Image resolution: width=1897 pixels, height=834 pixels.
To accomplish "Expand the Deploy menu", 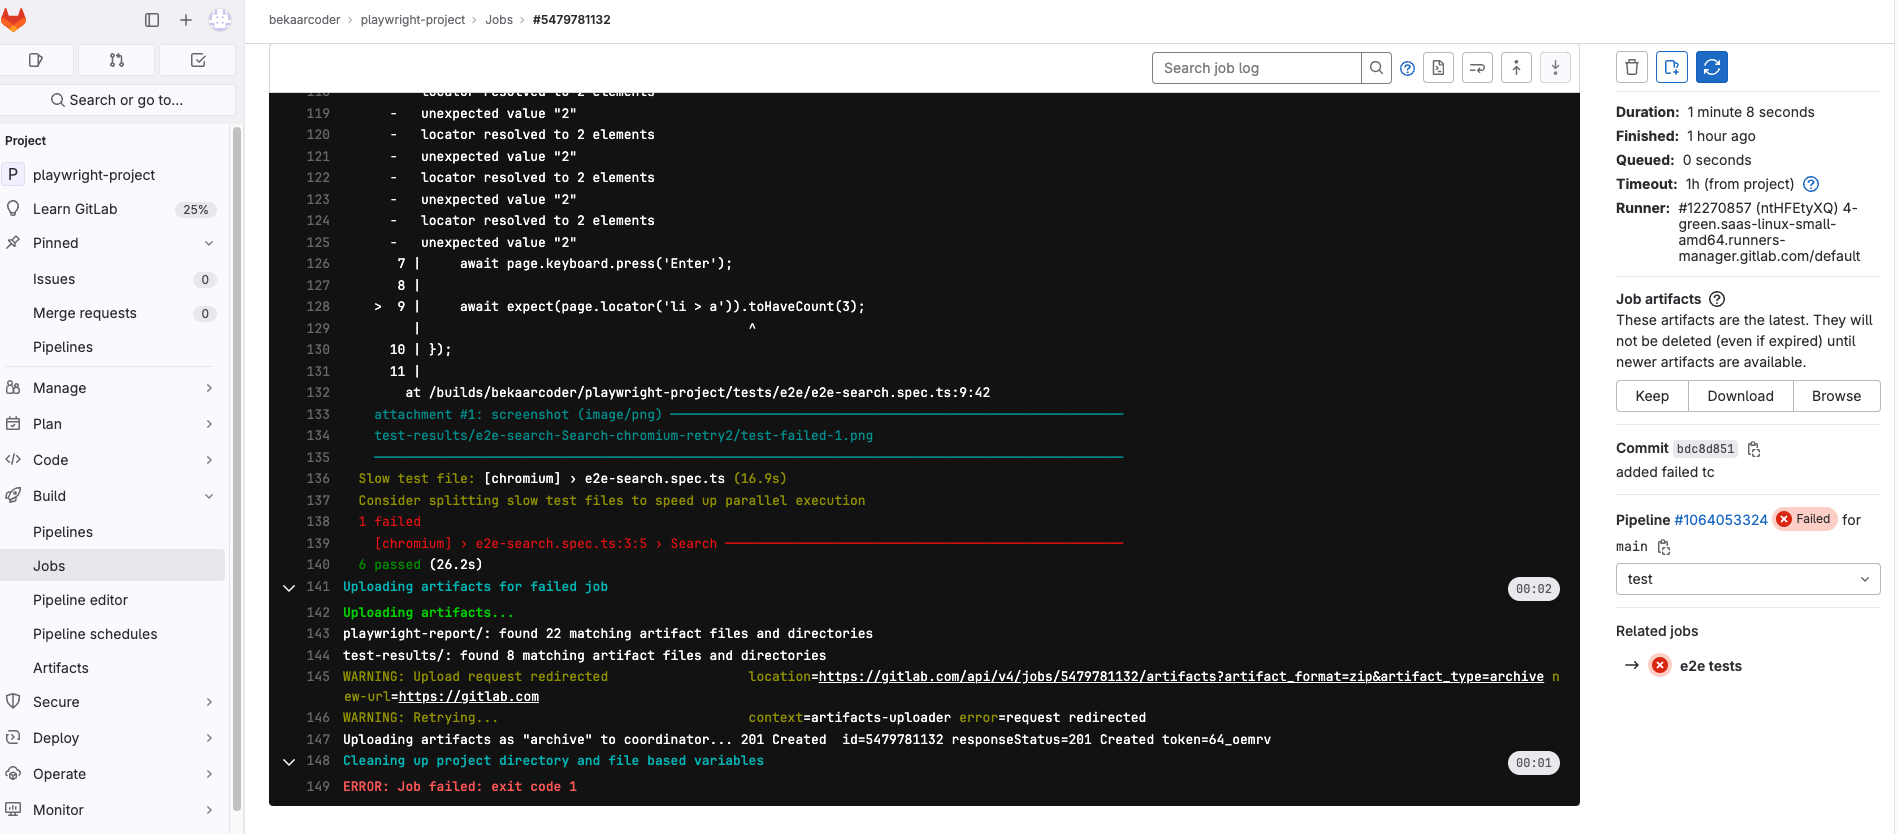I will coord(112,738).
